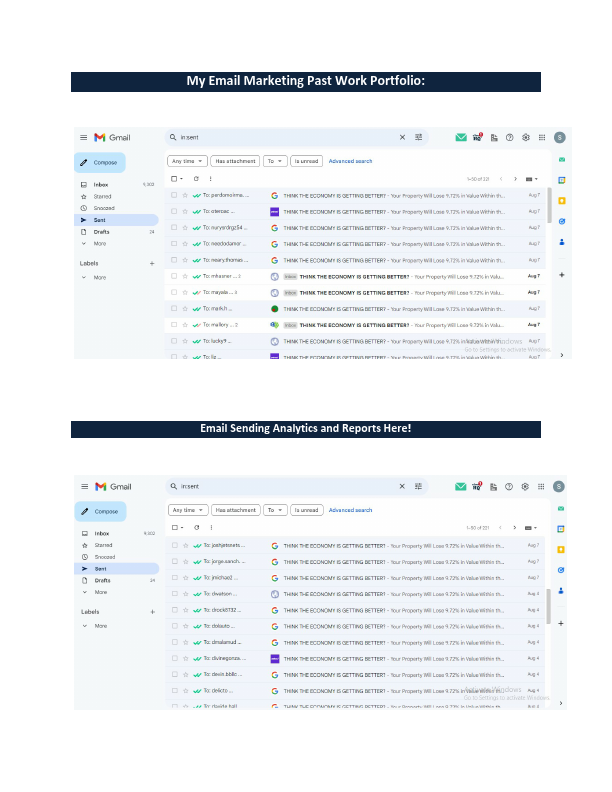The width and height of the screenshot is (612, 792).
Task: Click green envelope extension icon in Analytics Gmail
Action: [x=460, y=486]
